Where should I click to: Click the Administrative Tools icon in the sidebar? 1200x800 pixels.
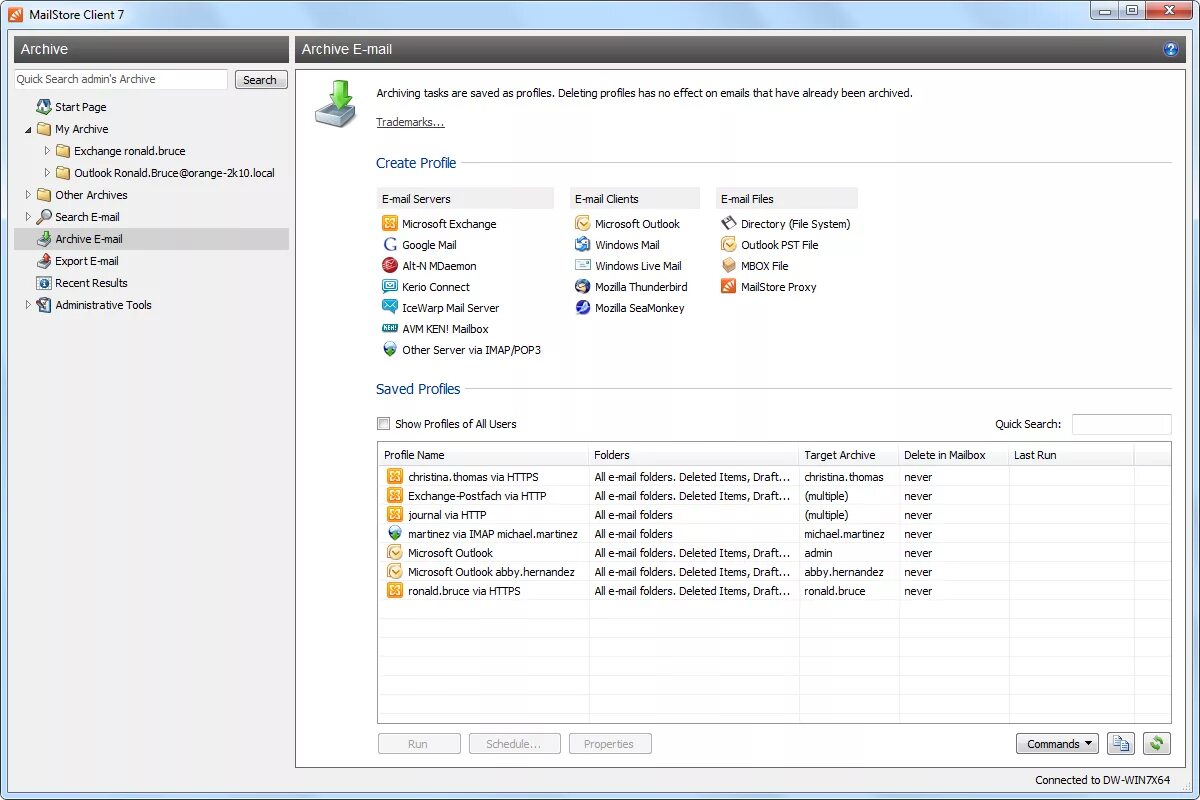point(44,305)
